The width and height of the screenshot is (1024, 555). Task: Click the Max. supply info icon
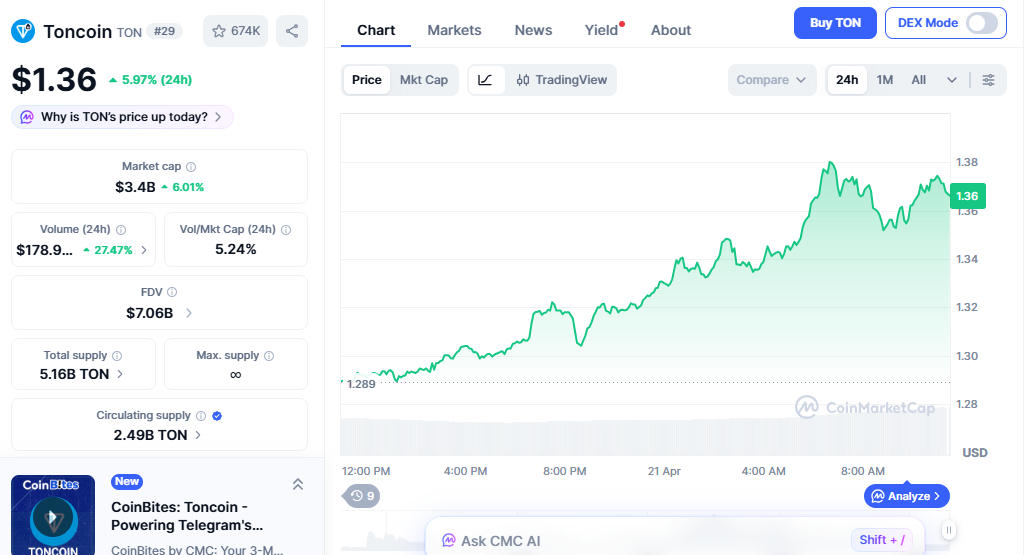[x=269, y=356]
